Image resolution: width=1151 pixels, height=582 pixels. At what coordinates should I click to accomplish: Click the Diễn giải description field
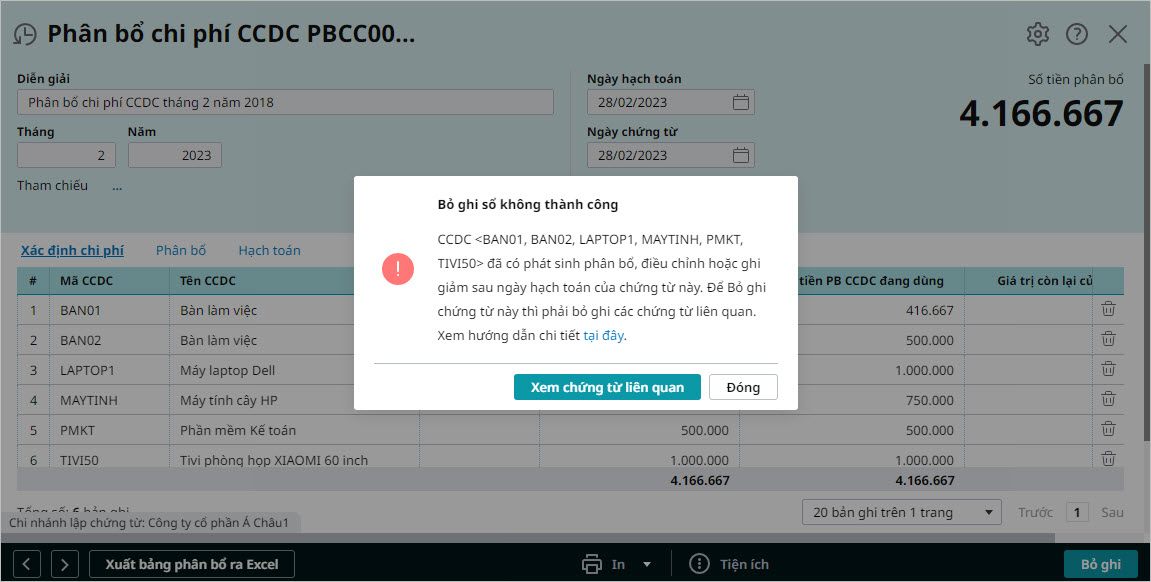(x=285, y=102)
